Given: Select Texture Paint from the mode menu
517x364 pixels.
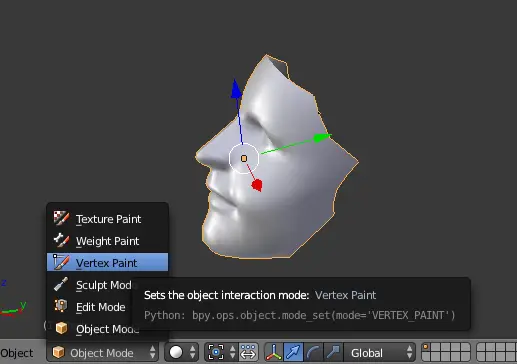Looking at the screenshot, I should coord(107,219).
